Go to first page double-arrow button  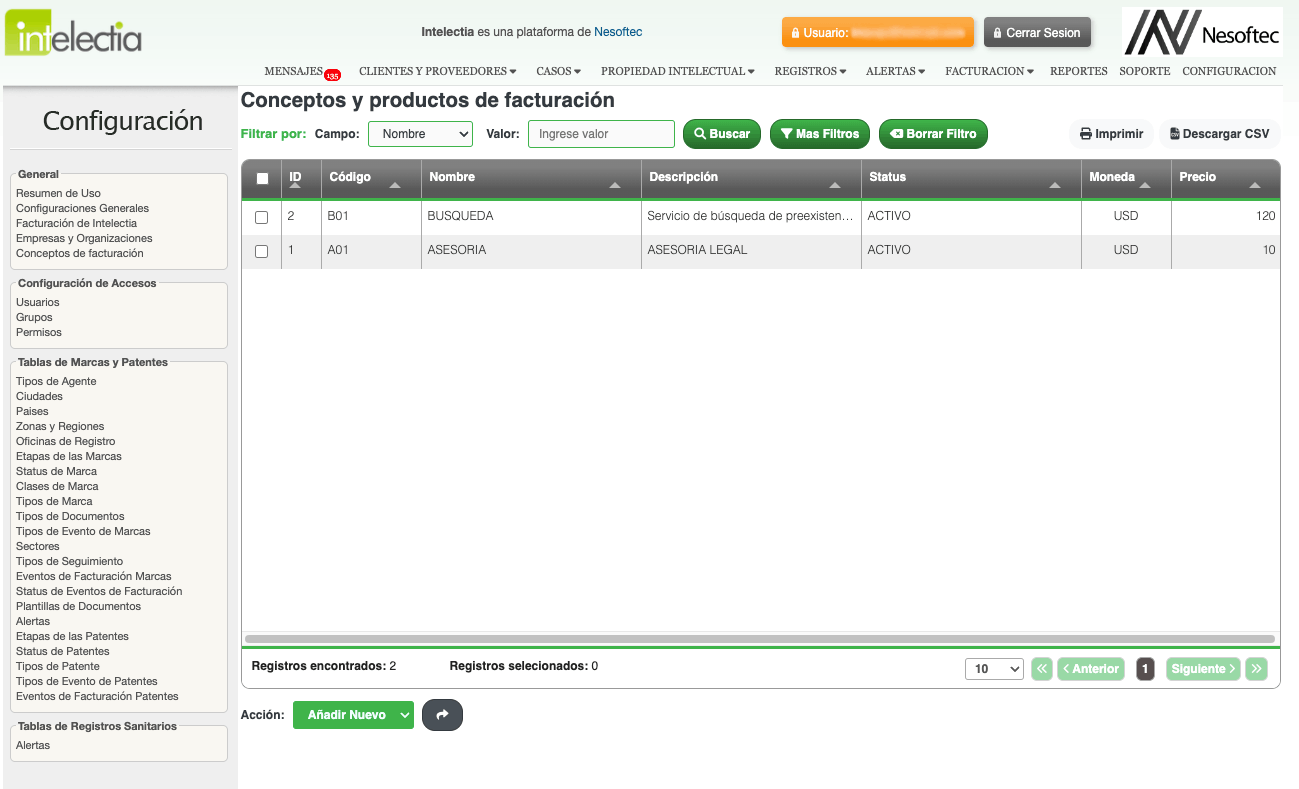[1042, 669]
